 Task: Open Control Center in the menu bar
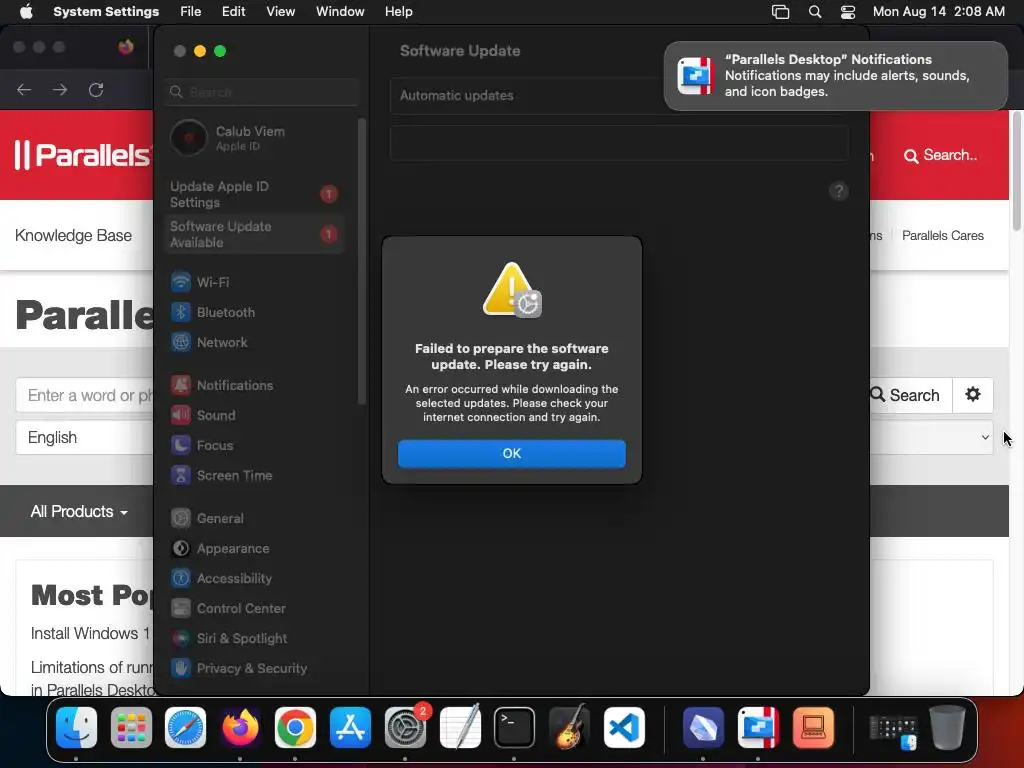tap(848, 12)
